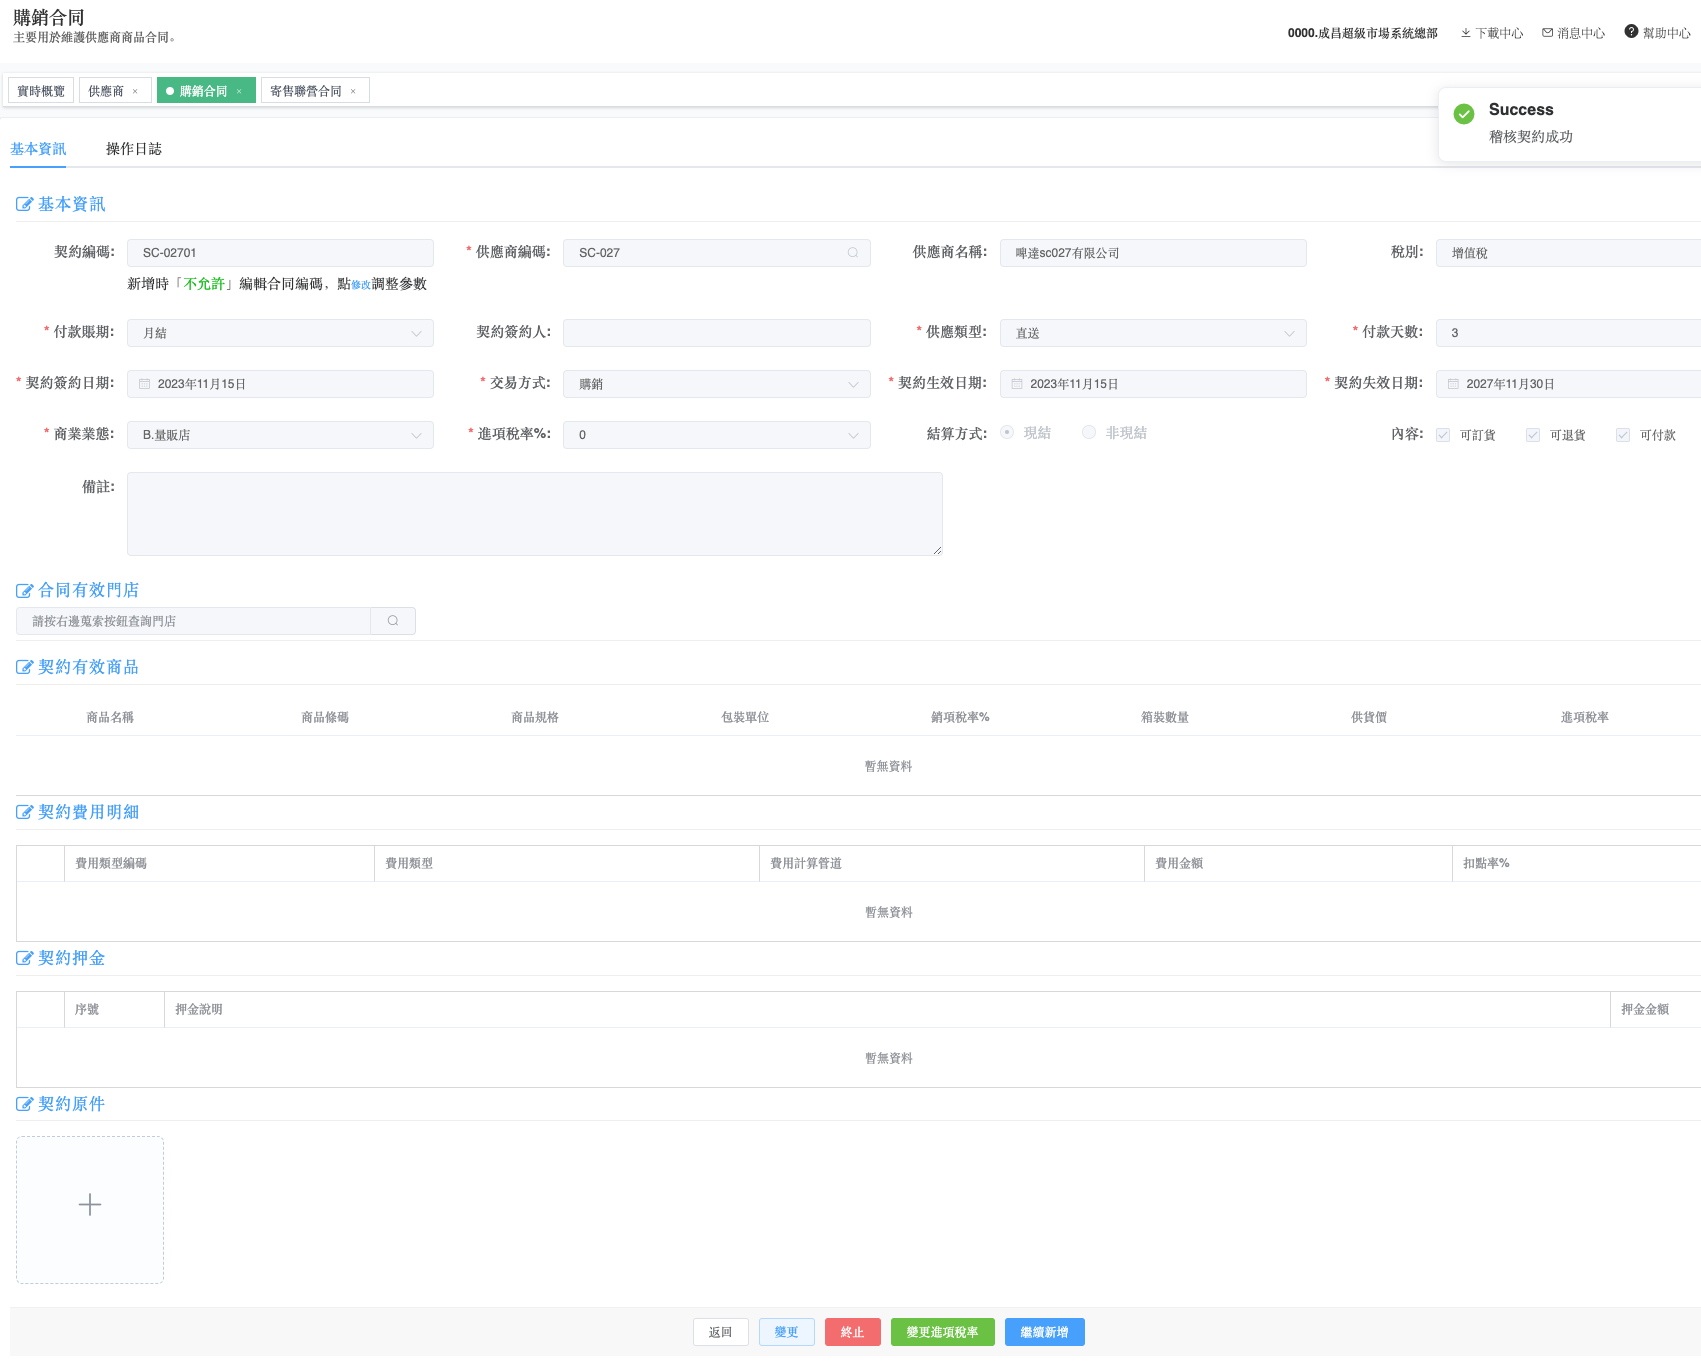Click the edit icon beside 合同有效門店
Viewport: 1701px width, 1361px height.
point(25,590)
